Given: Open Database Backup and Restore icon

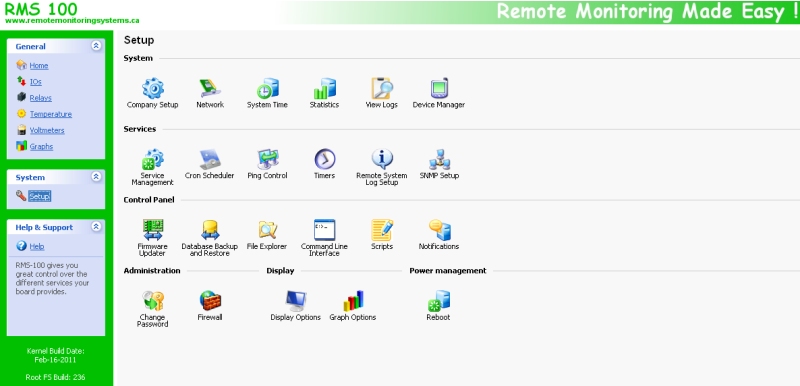Looking at the screenshot, I should tap(210, 230).
